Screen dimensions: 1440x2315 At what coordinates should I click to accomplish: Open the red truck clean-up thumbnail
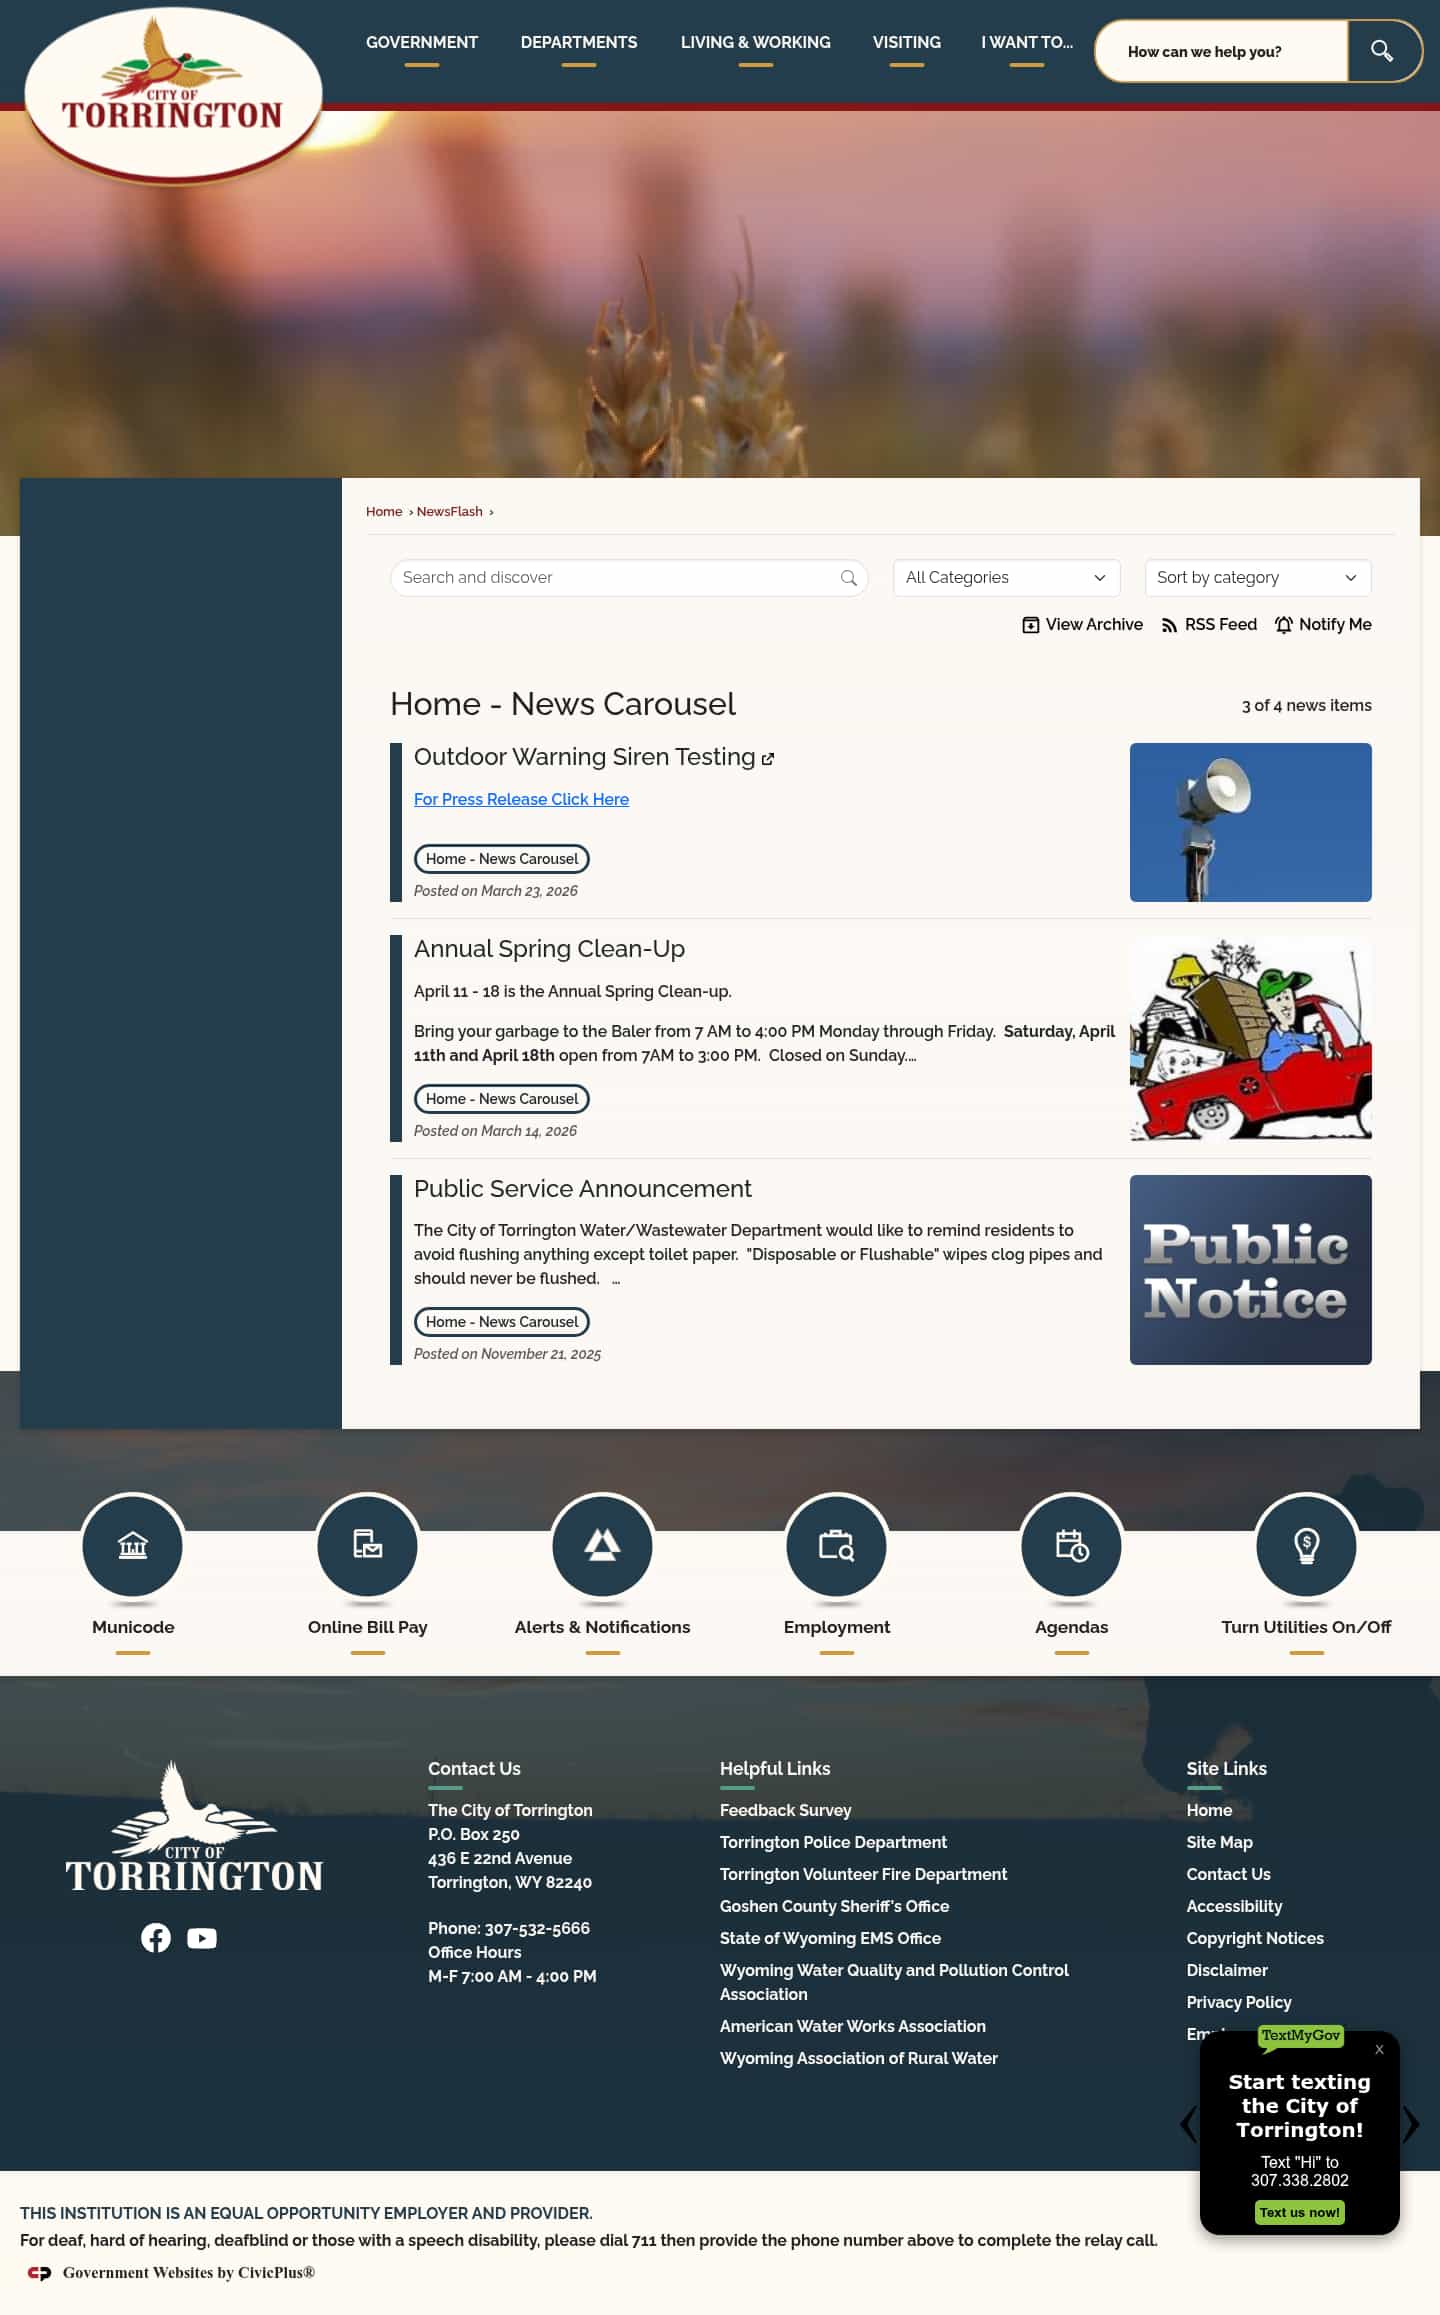pyautogui.click(x=1251, y=1039)
